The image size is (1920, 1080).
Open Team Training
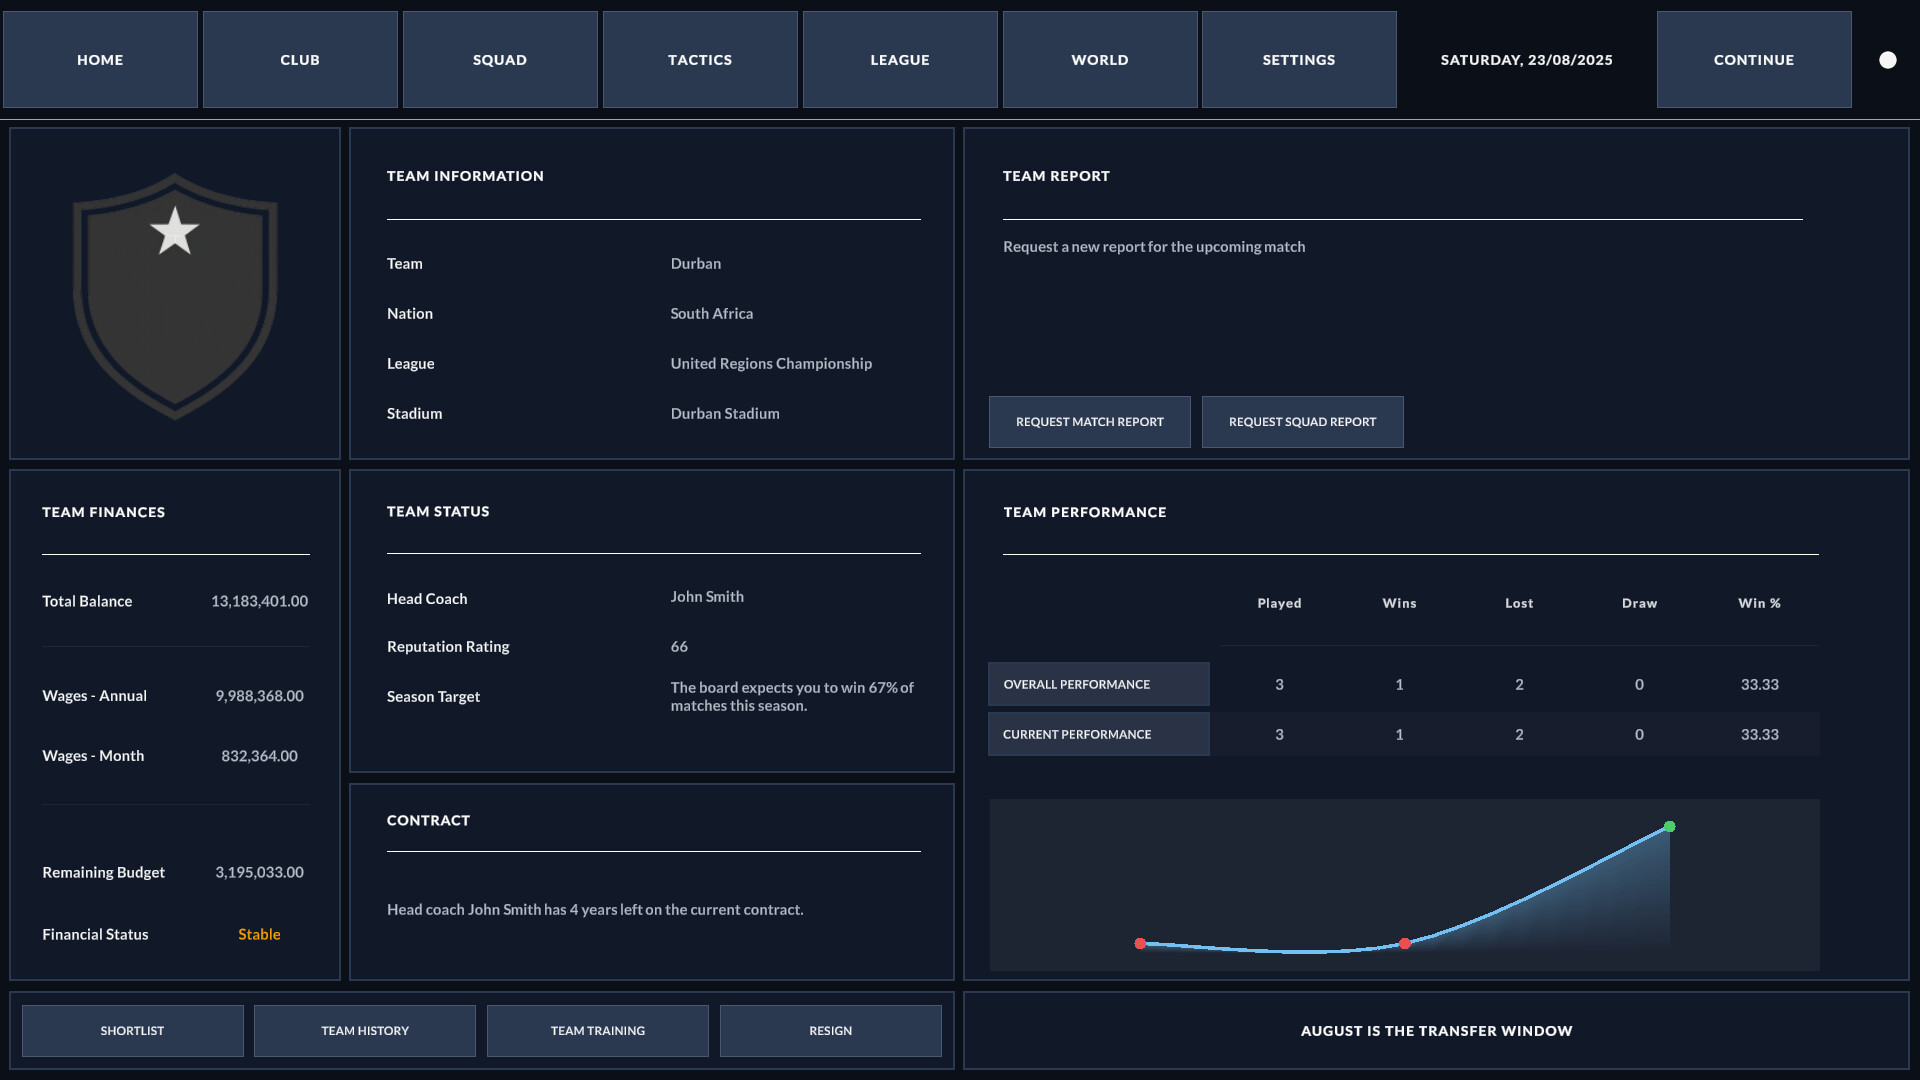598,1031
